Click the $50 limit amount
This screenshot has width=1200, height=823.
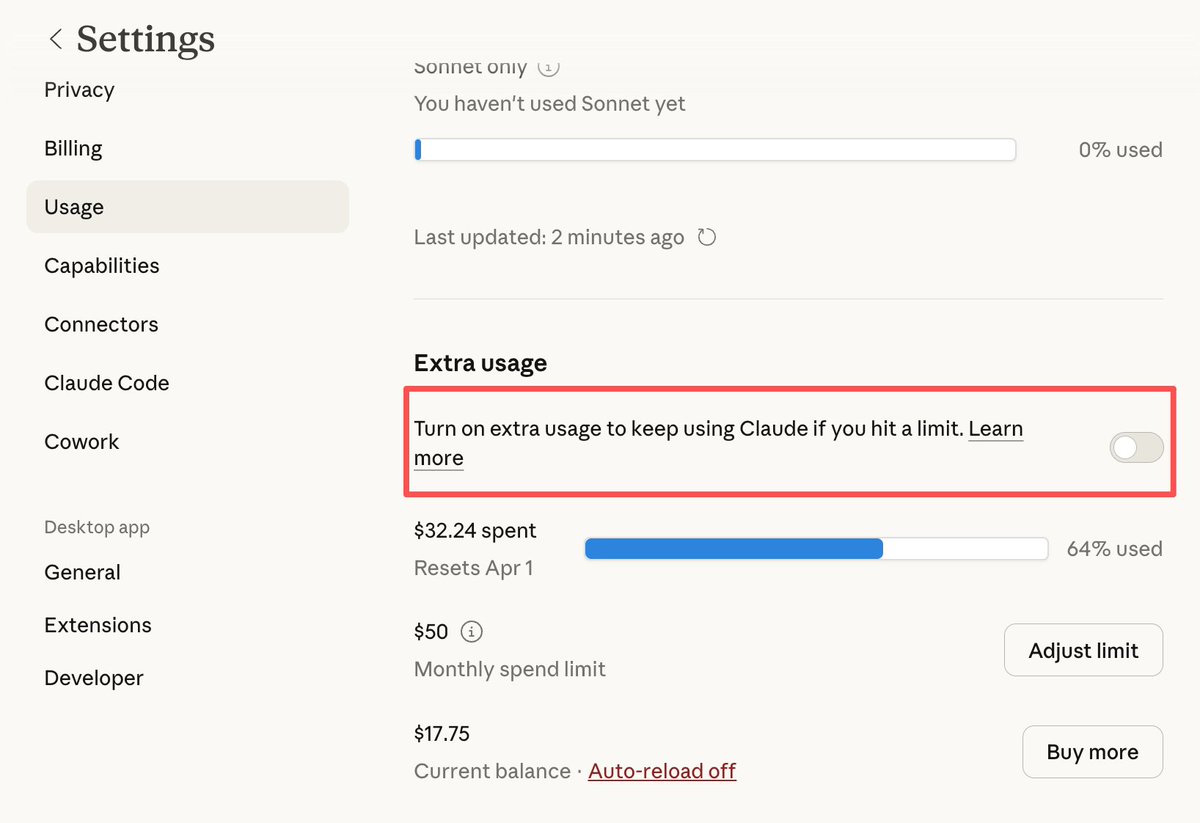[x=431, y=632]
